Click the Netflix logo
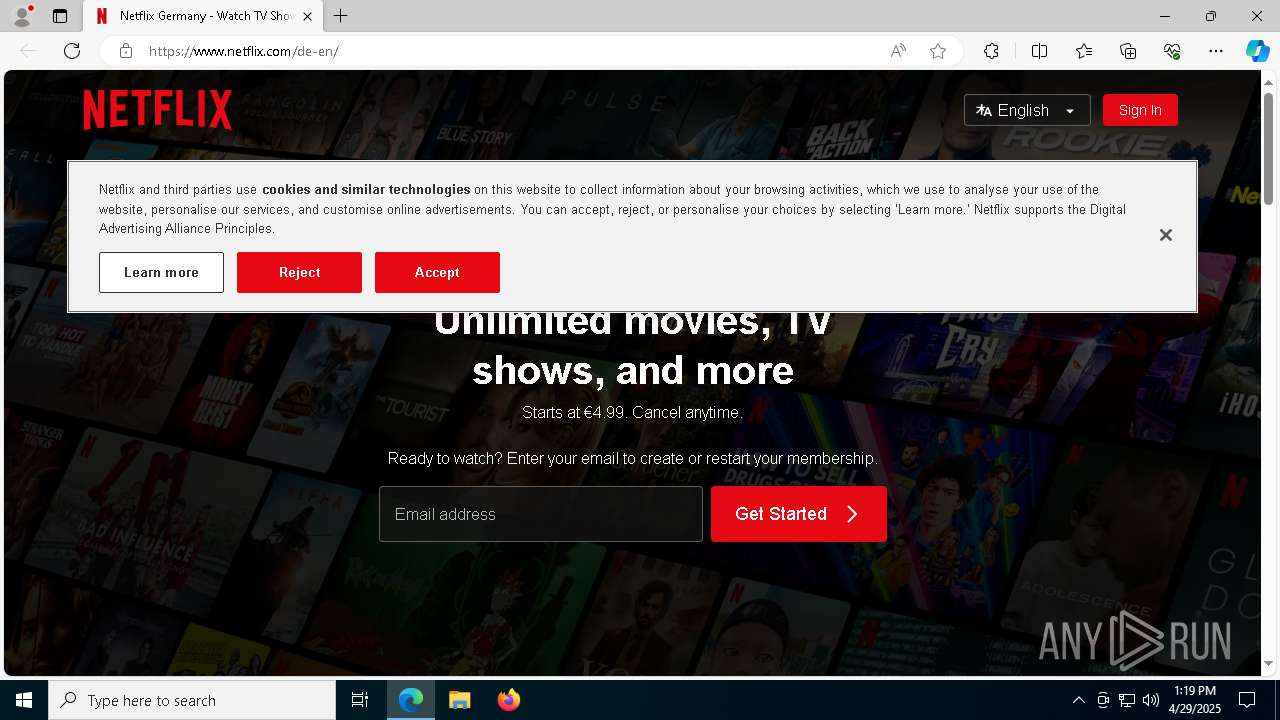Screen dimensions: 1280x720 158,110
